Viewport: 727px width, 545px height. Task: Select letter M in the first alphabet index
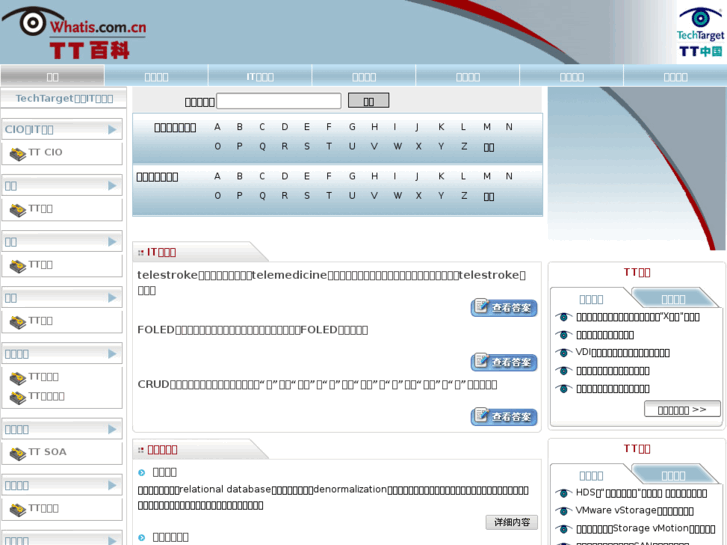tap(487, 127)
